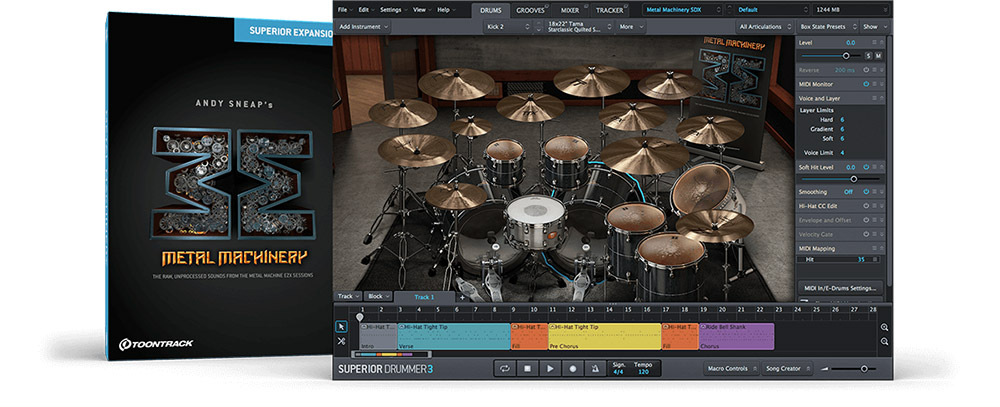The image size is (1000, 407).
Task: Expand the Hi-Hat CC Edit section
Action: coord(882,206)
